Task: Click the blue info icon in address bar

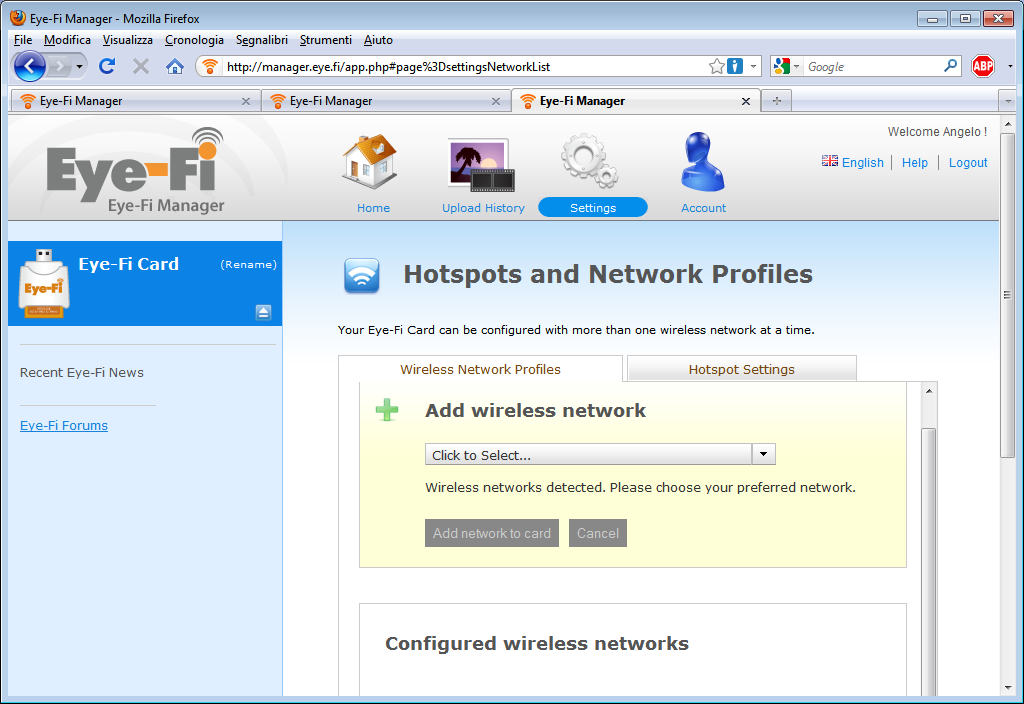Action: point(735,66)
